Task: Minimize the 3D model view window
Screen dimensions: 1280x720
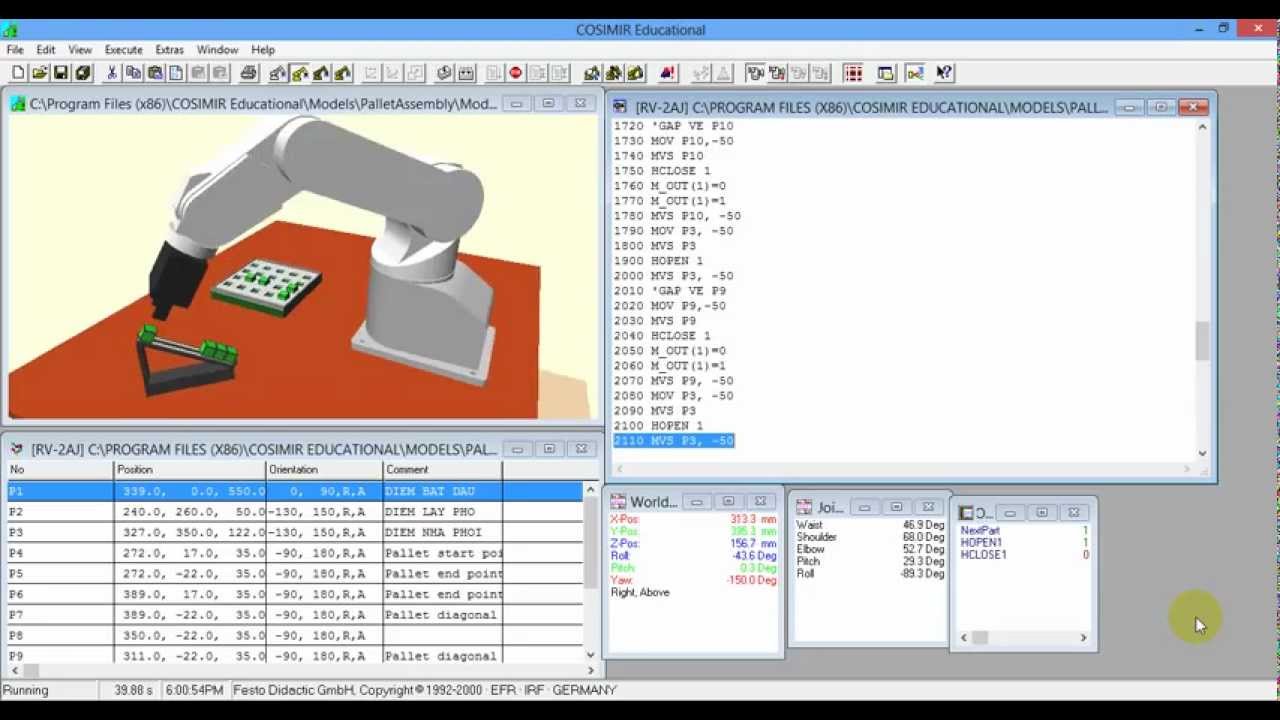Action: click(517, 103)
